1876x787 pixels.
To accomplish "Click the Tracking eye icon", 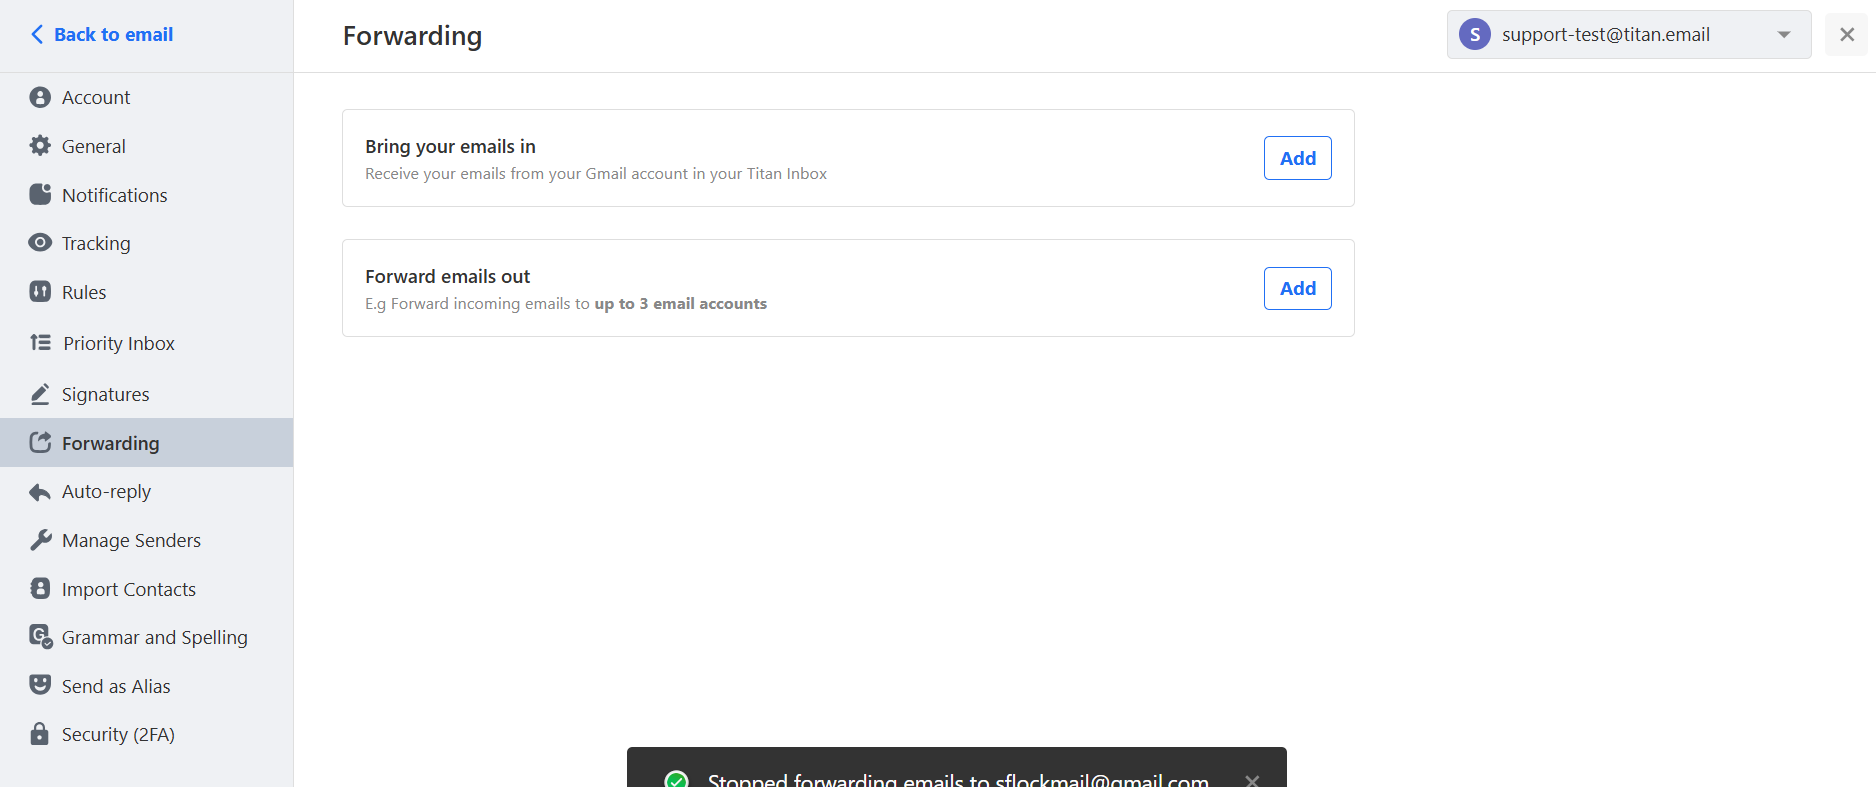I will tap(40, 243).
